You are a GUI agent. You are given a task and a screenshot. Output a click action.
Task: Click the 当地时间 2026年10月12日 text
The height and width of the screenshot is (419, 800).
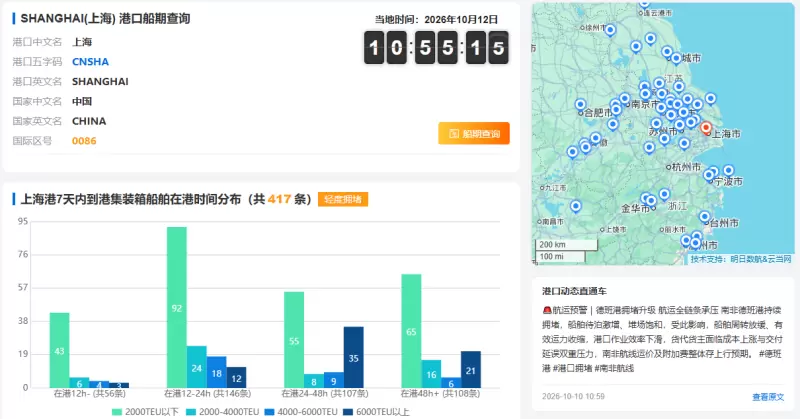[436, 19]
